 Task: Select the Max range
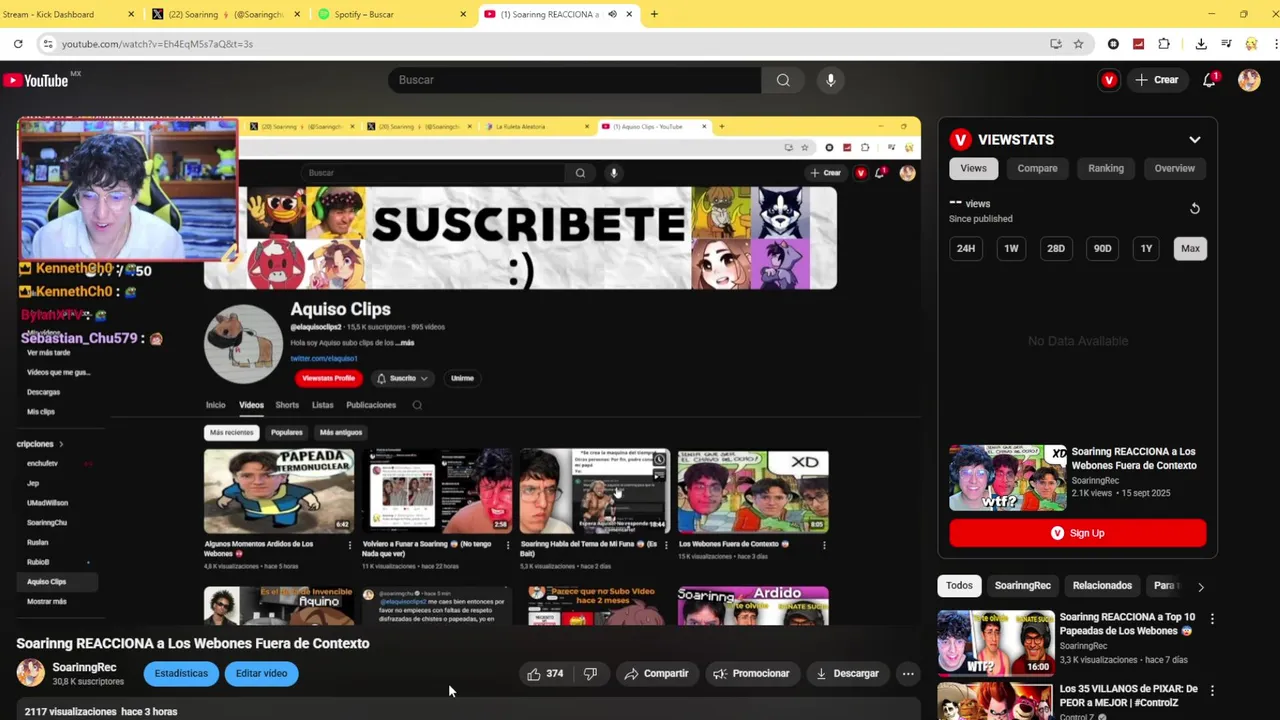(x=1190, y=249)
